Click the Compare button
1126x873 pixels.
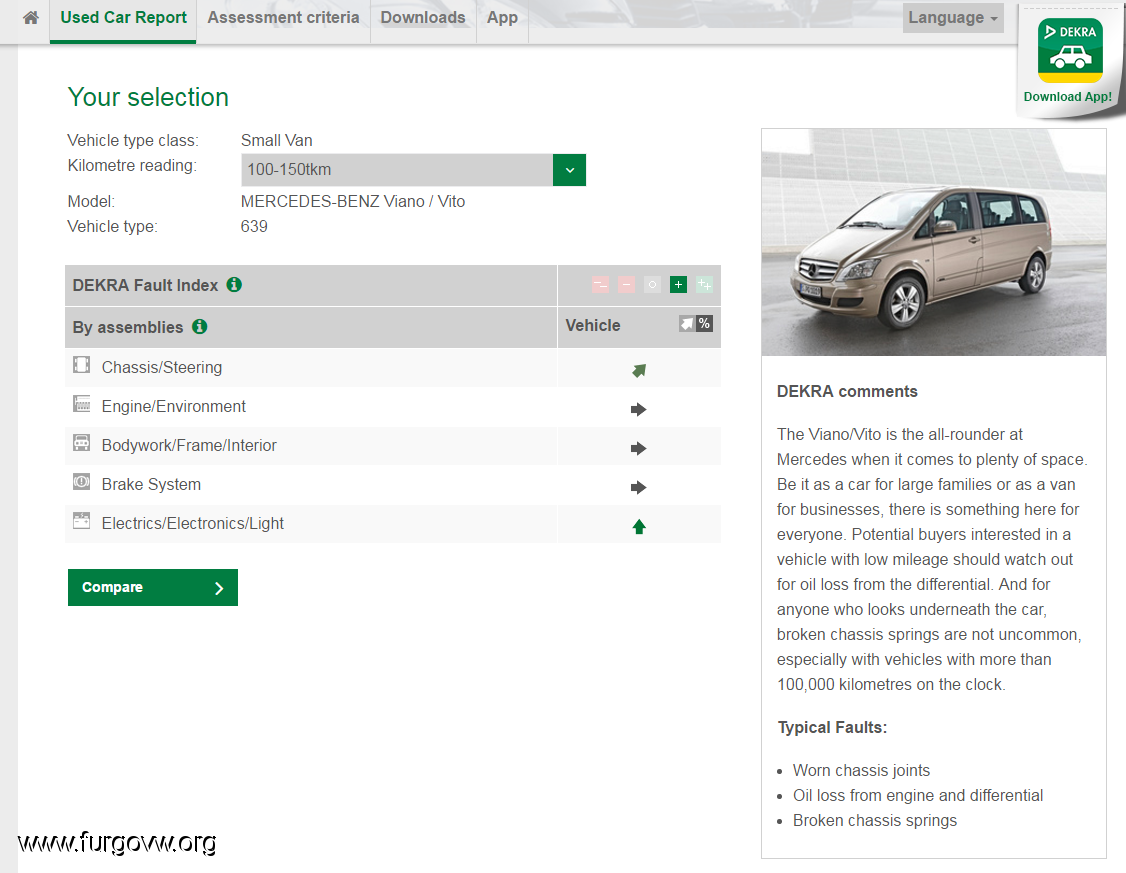(x=153, y=587)
